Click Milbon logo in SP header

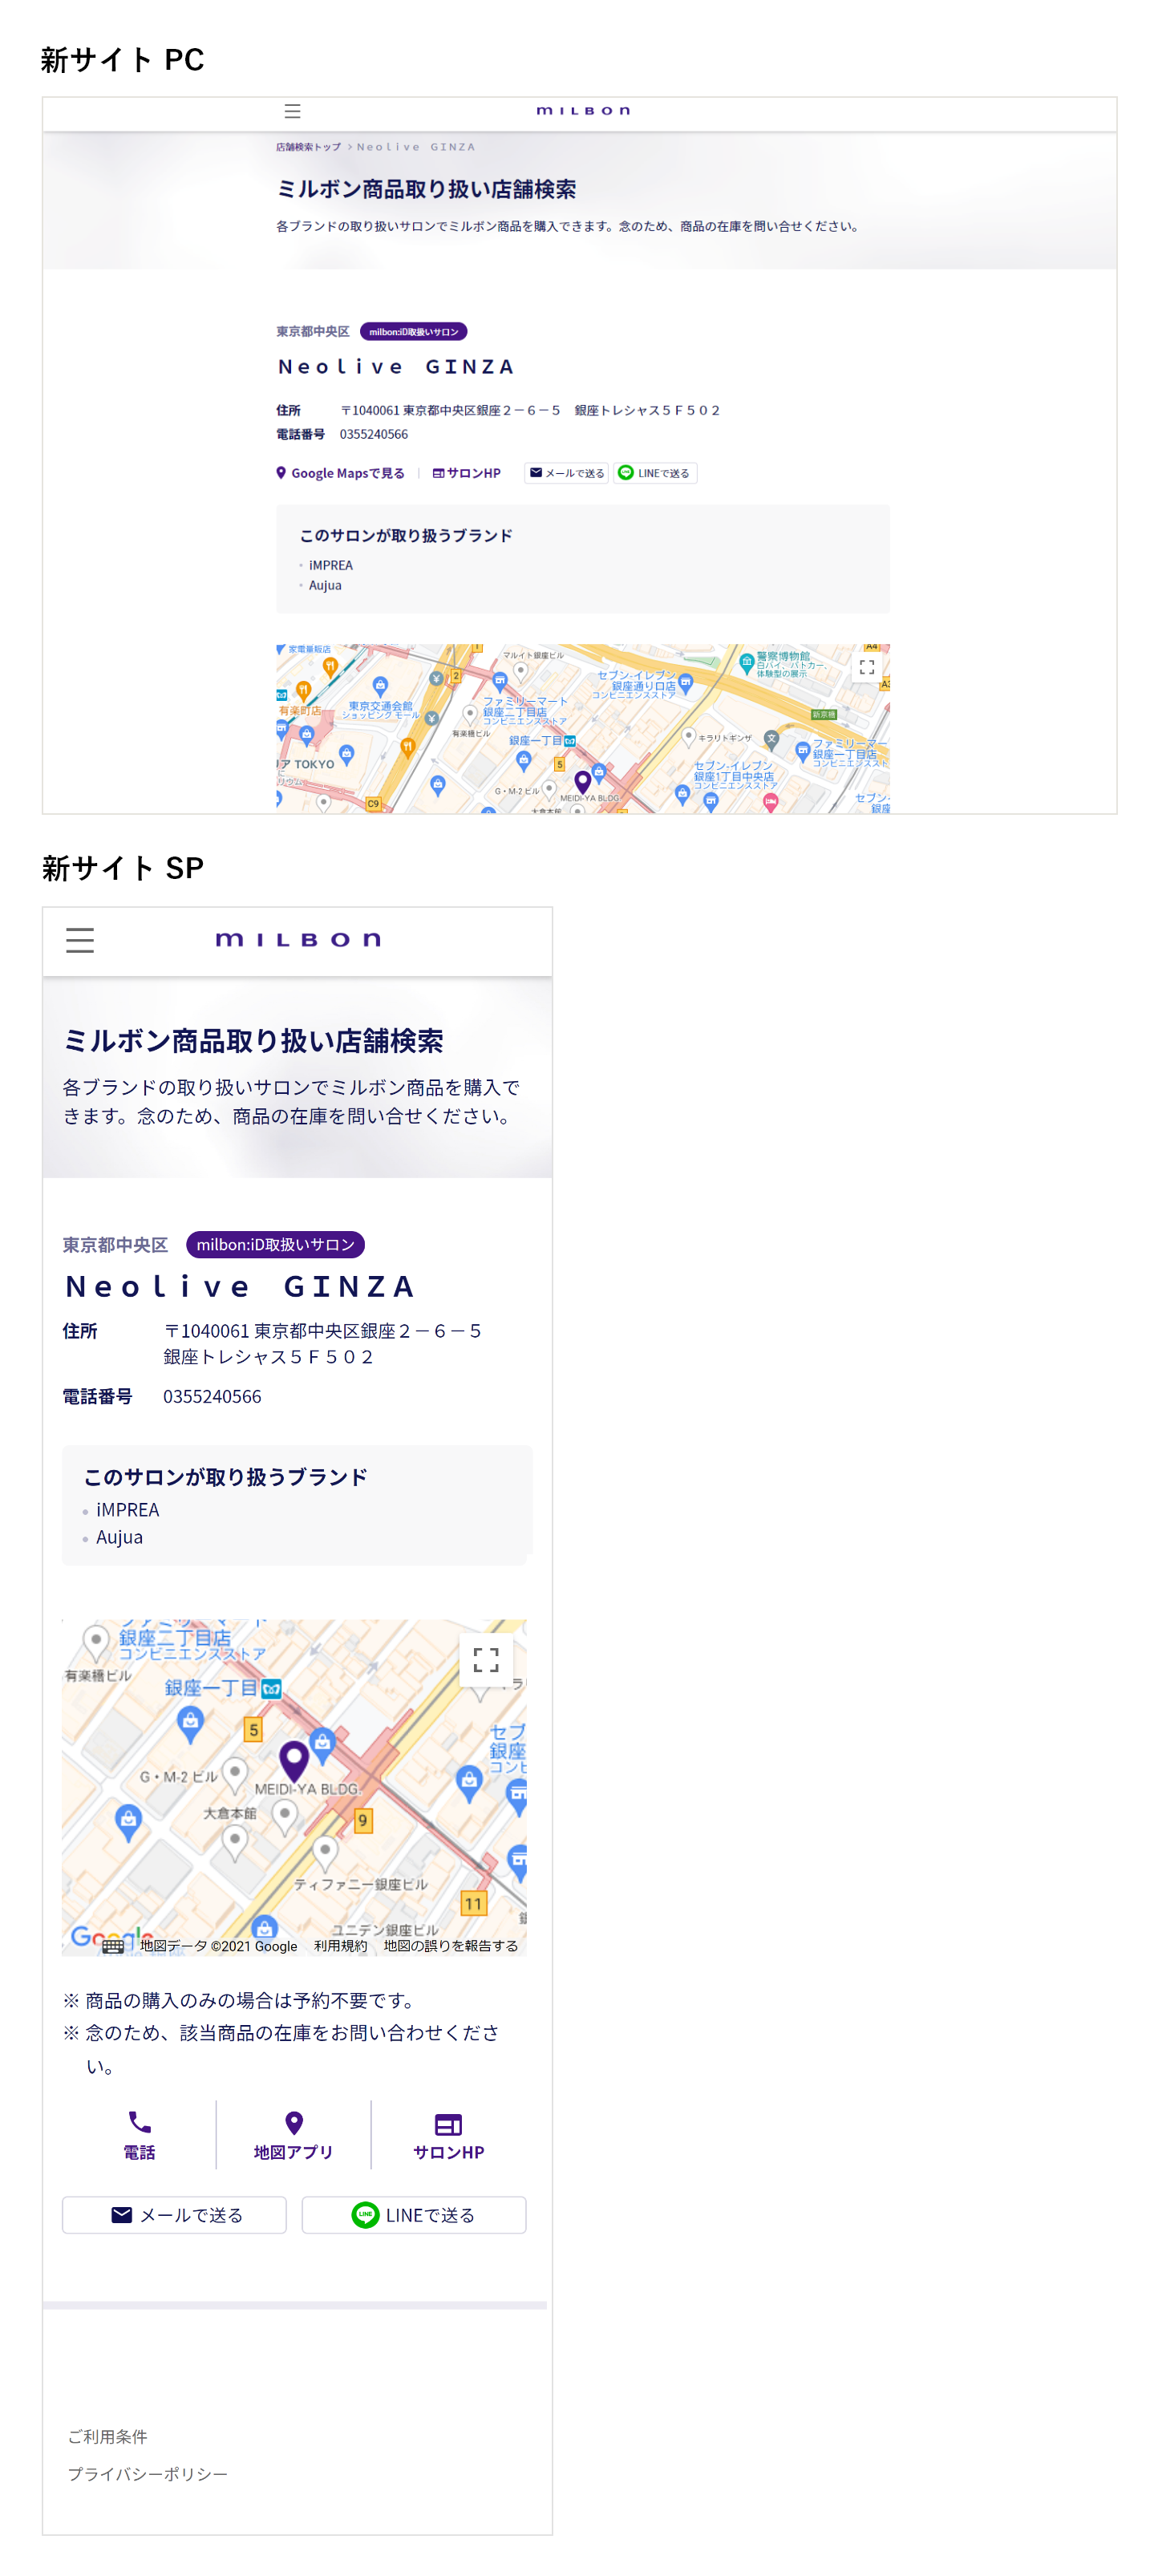(x=298, y=940)
